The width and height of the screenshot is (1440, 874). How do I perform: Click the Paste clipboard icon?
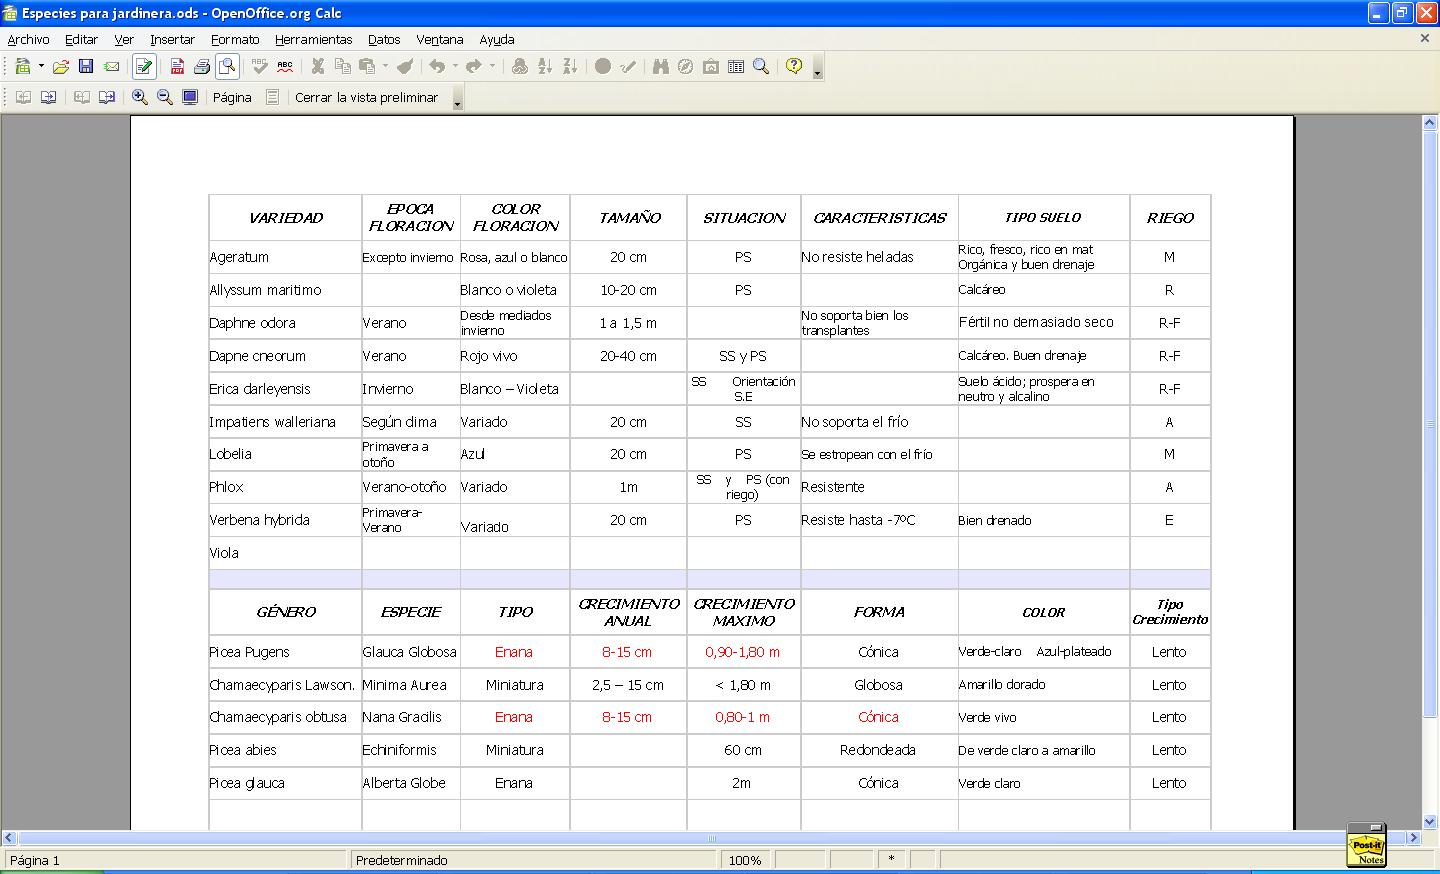tap(367, 67)
